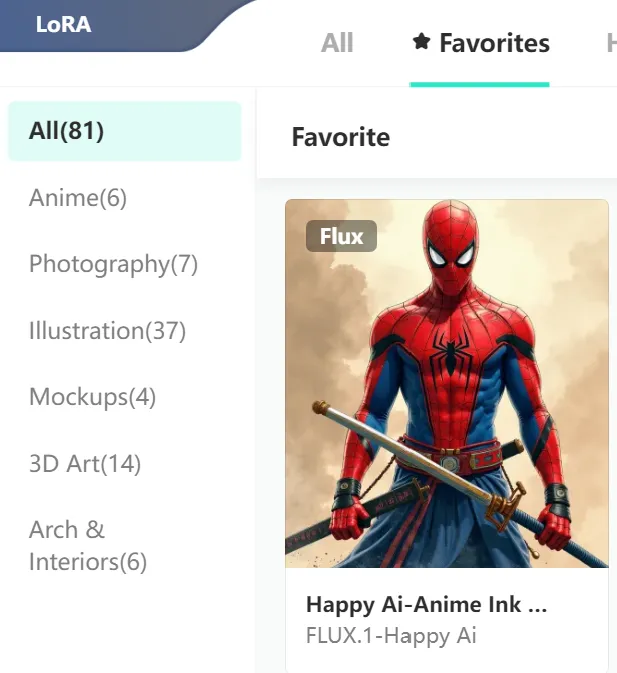Click the Spider-Man mask in preview image

pyautogui.click(x=450, y=248)
